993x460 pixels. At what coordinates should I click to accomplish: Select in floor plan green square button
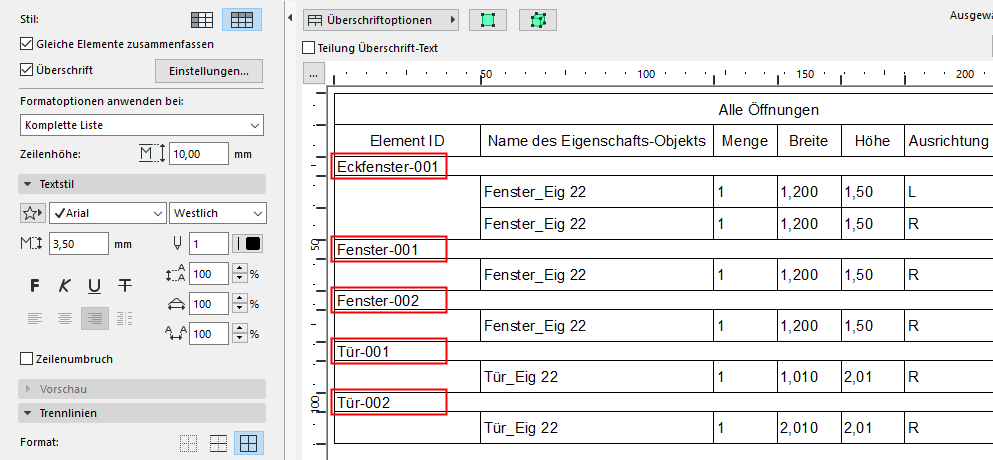[488, 20]
